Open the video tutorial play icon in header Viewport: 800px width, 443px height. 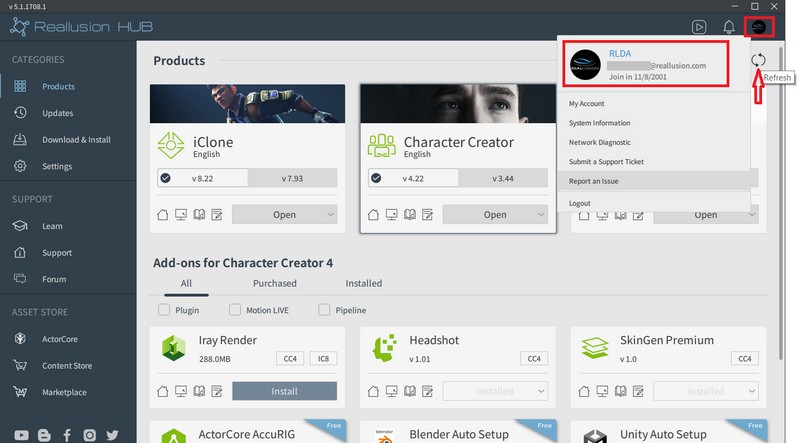tap(698, 27)
